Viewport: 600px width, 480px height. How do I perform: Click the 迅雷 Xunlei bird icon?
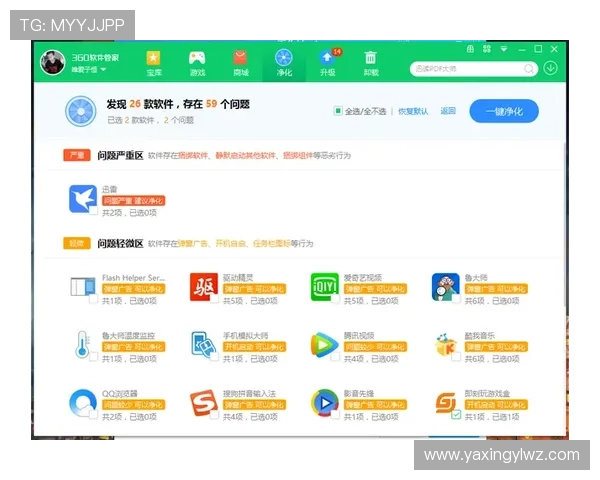(83, 199)
